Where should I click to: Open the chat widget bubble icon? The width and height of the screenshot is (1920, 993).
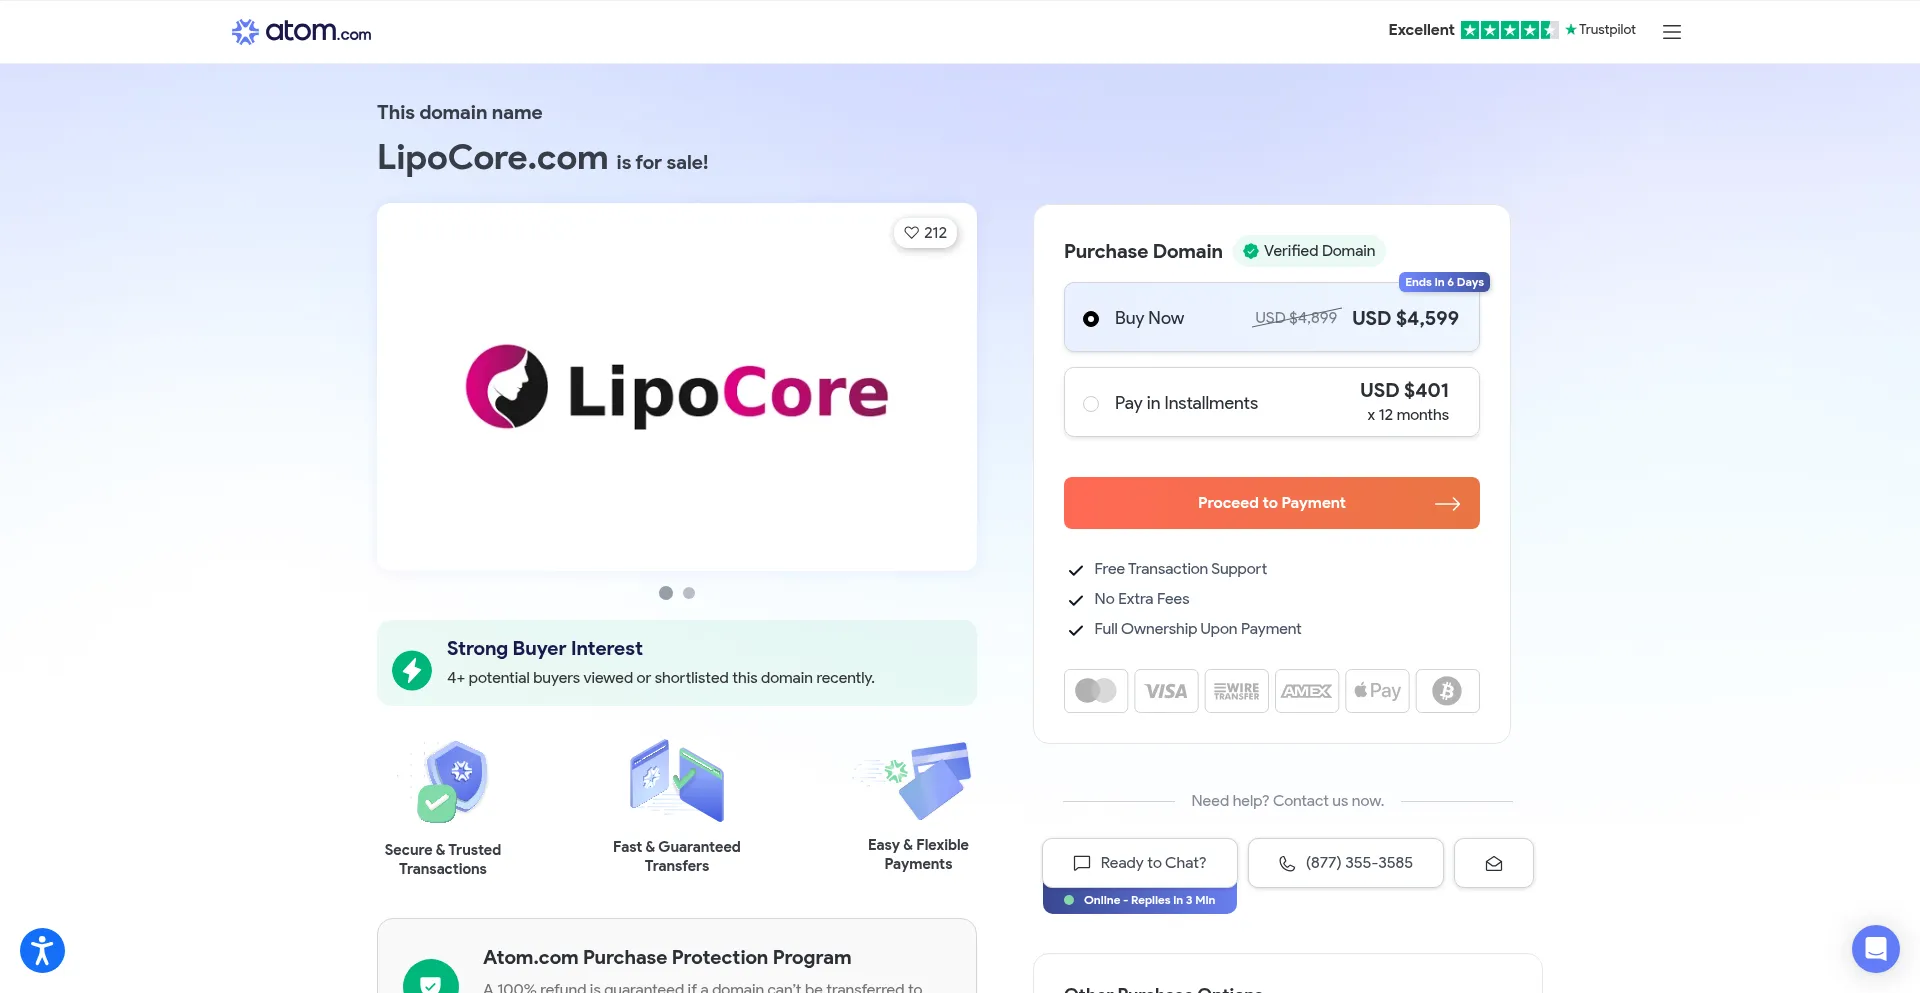click(x=1875, y=948)
